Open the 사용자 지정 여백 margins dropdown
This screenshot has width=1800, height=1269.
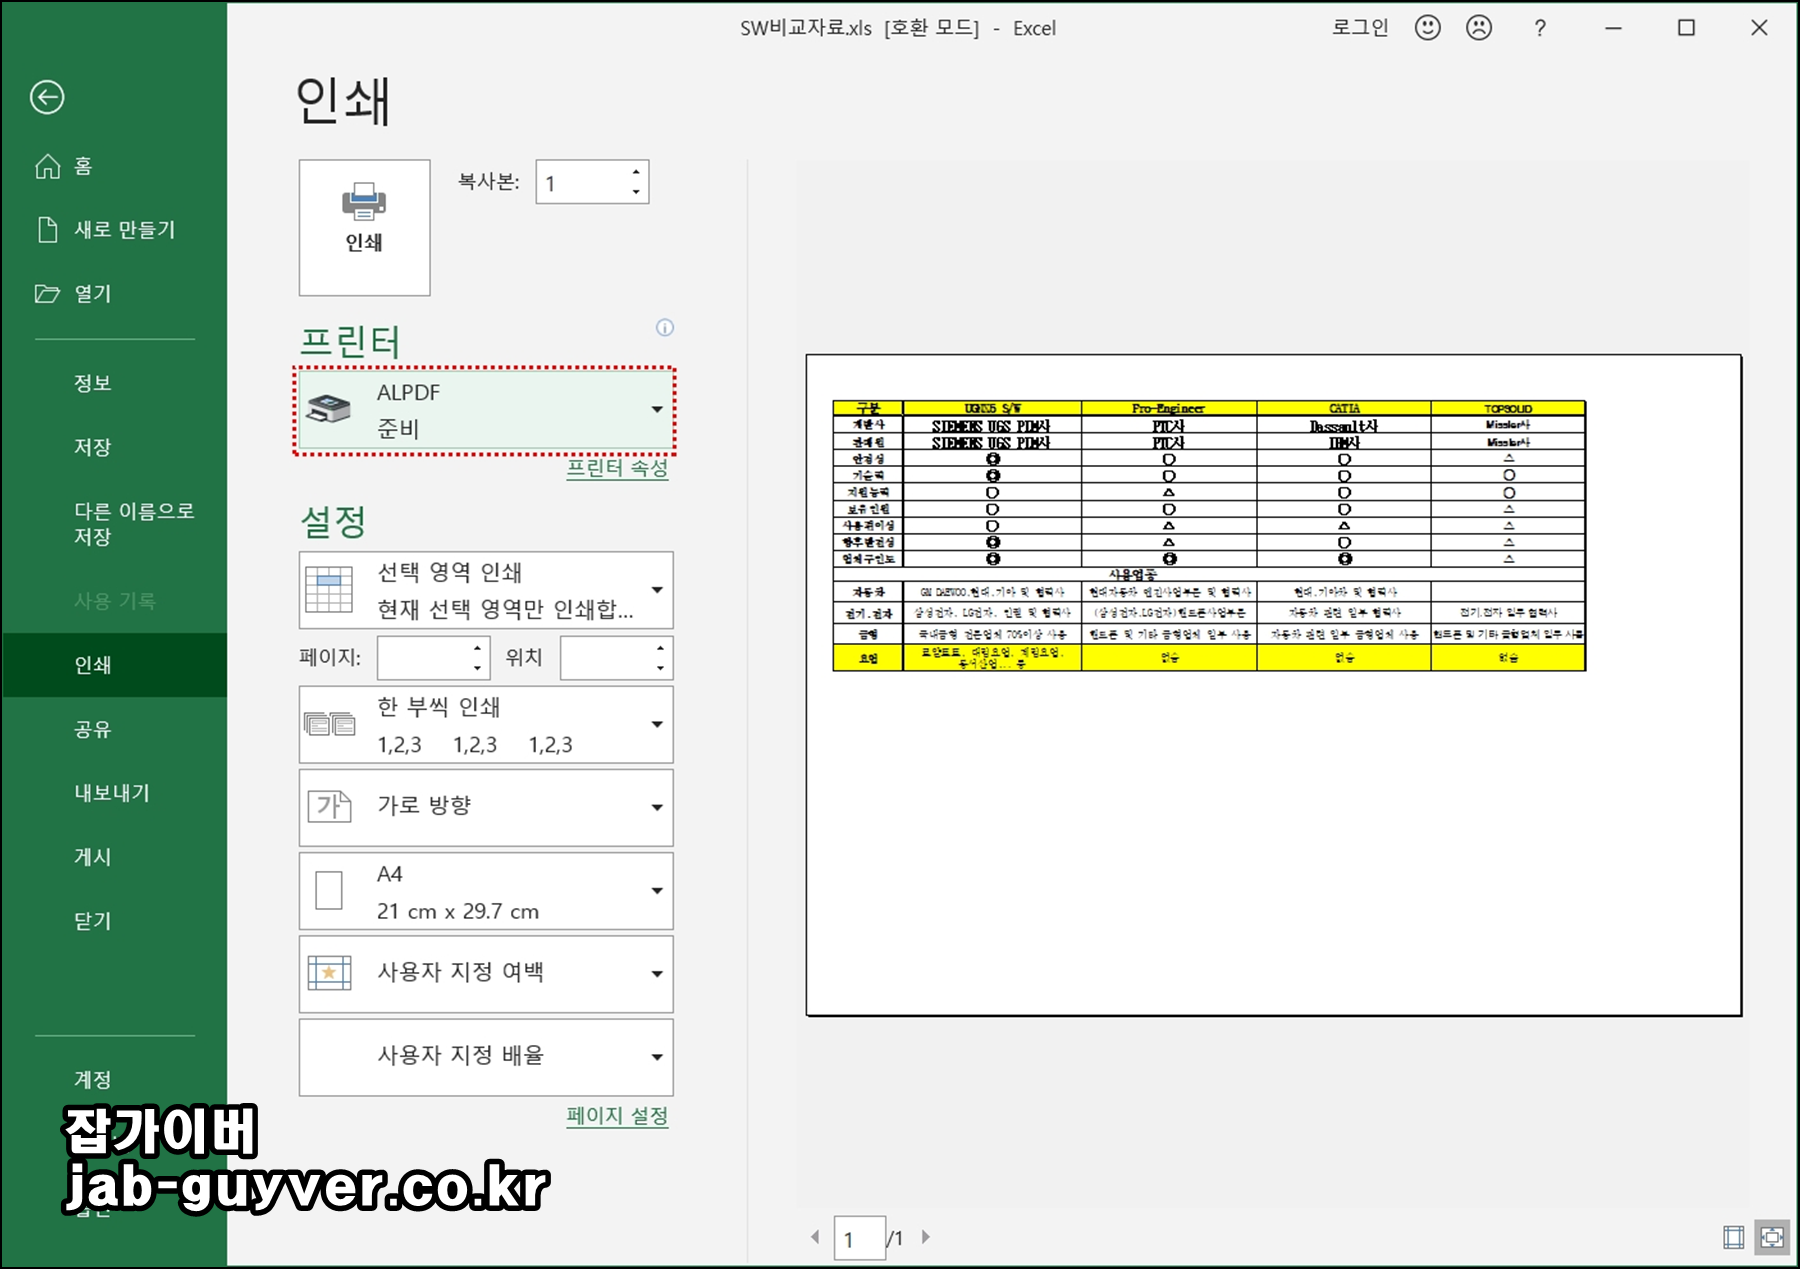click(486, 974)
